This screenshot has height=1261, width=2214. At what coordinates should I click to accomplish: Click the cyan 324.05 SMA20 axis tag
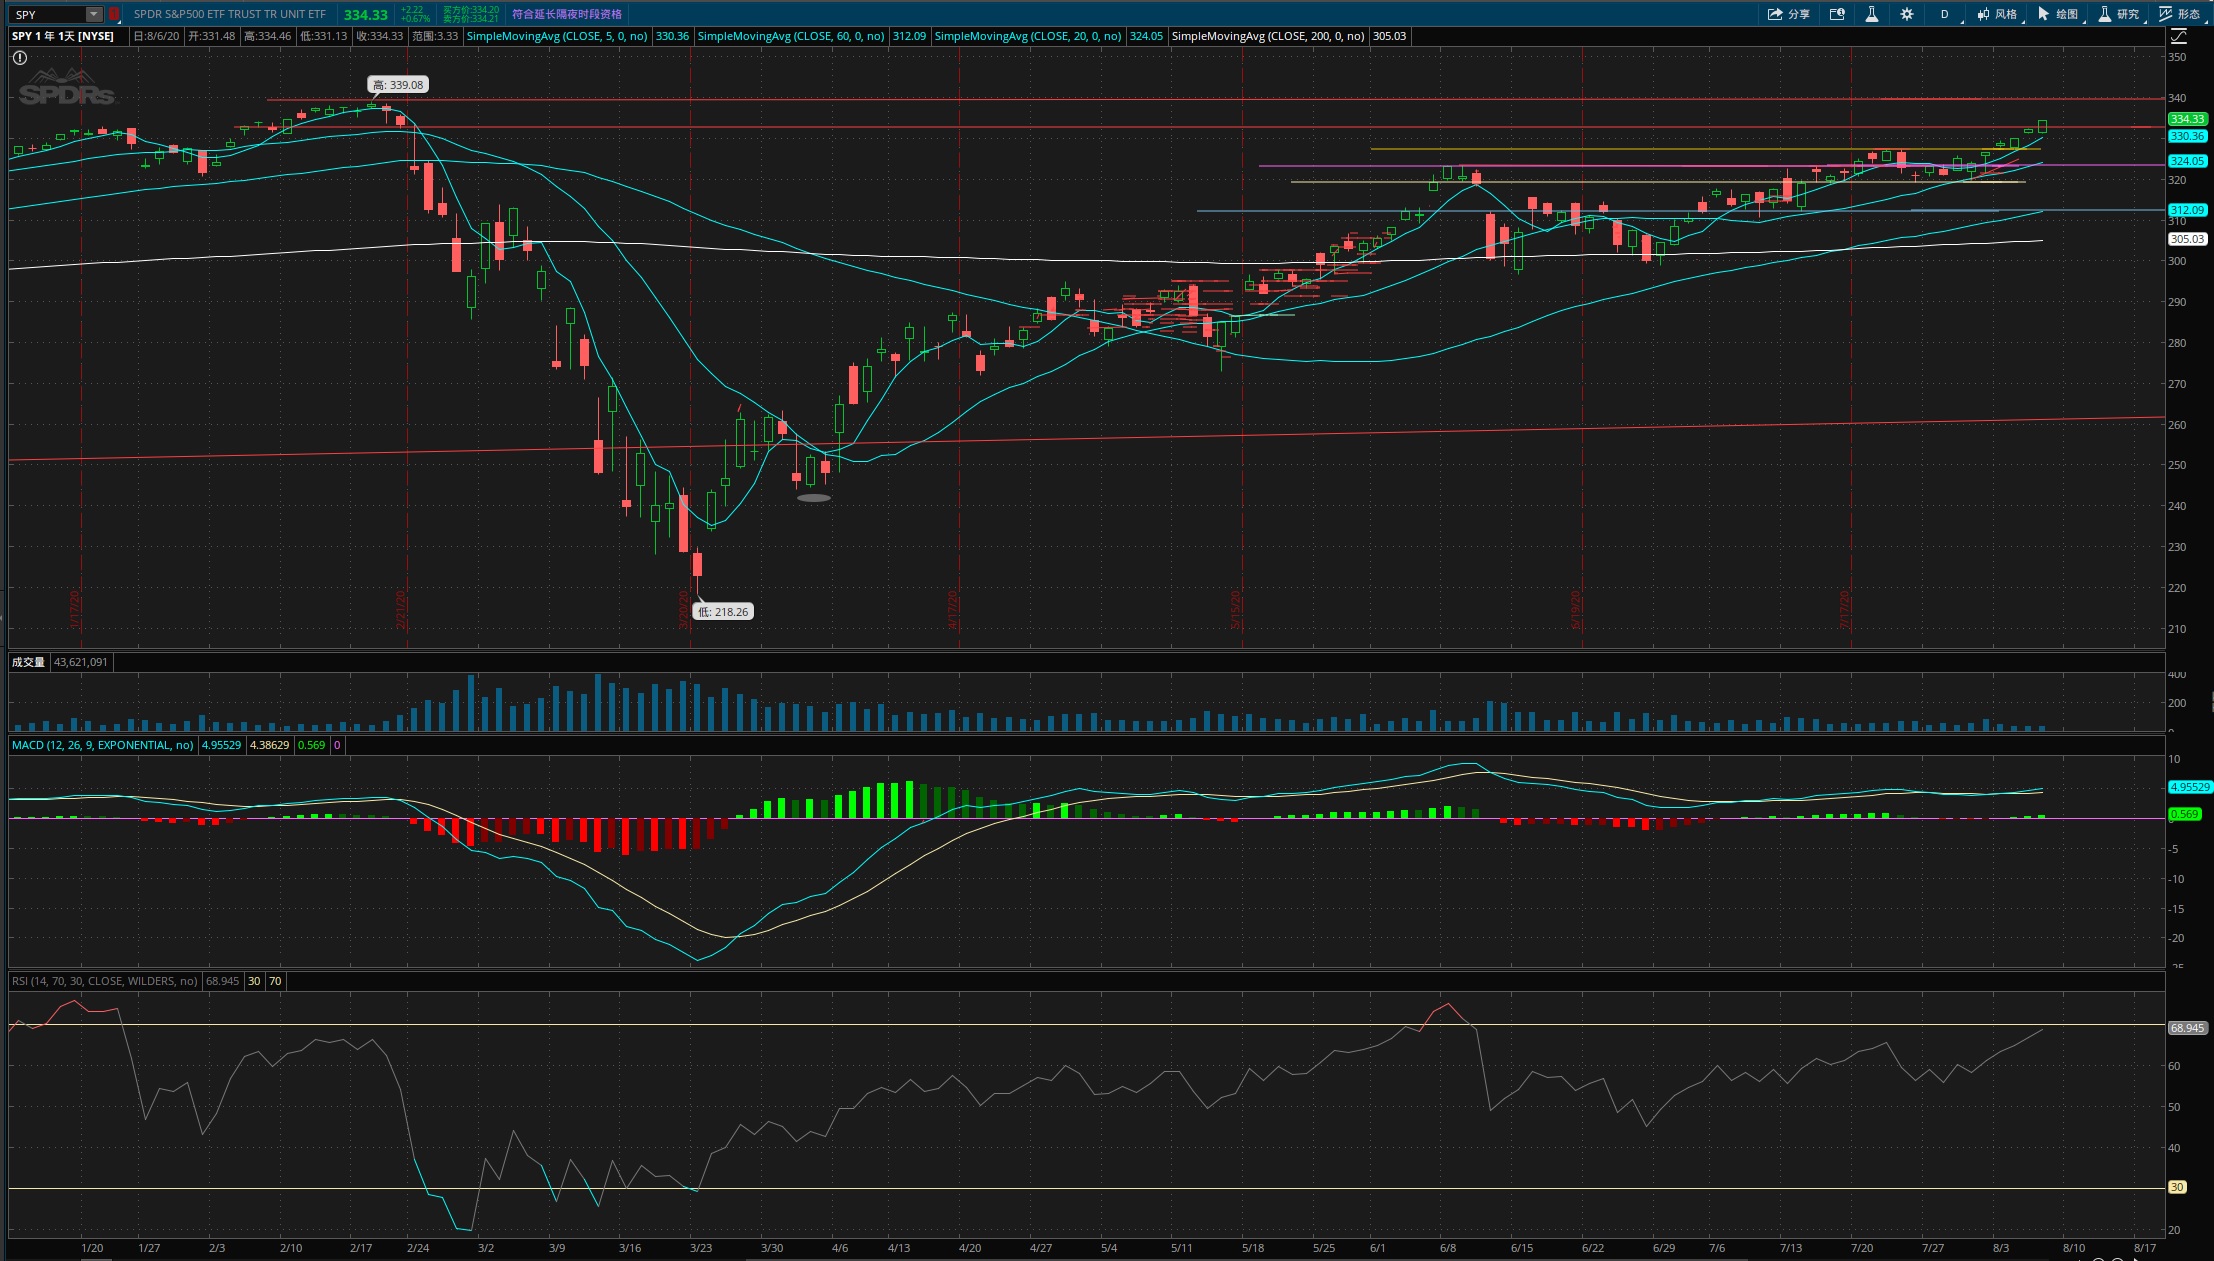[x=2187, y=161]
